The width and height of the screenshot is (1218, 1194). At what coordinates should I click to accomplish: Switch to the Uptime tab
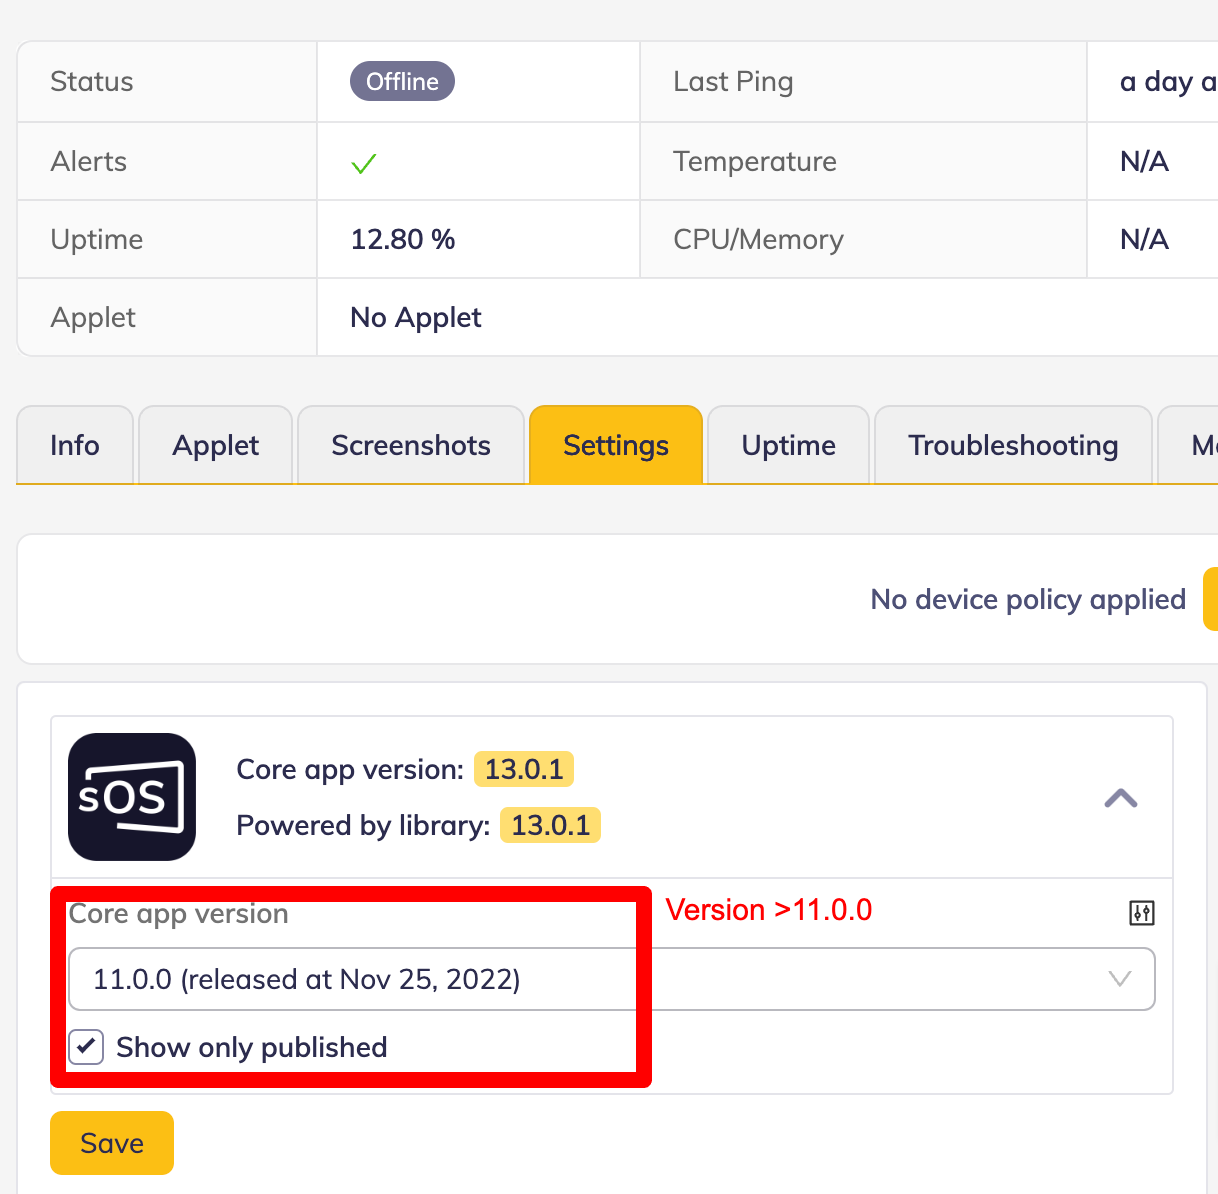click(788, 445)
